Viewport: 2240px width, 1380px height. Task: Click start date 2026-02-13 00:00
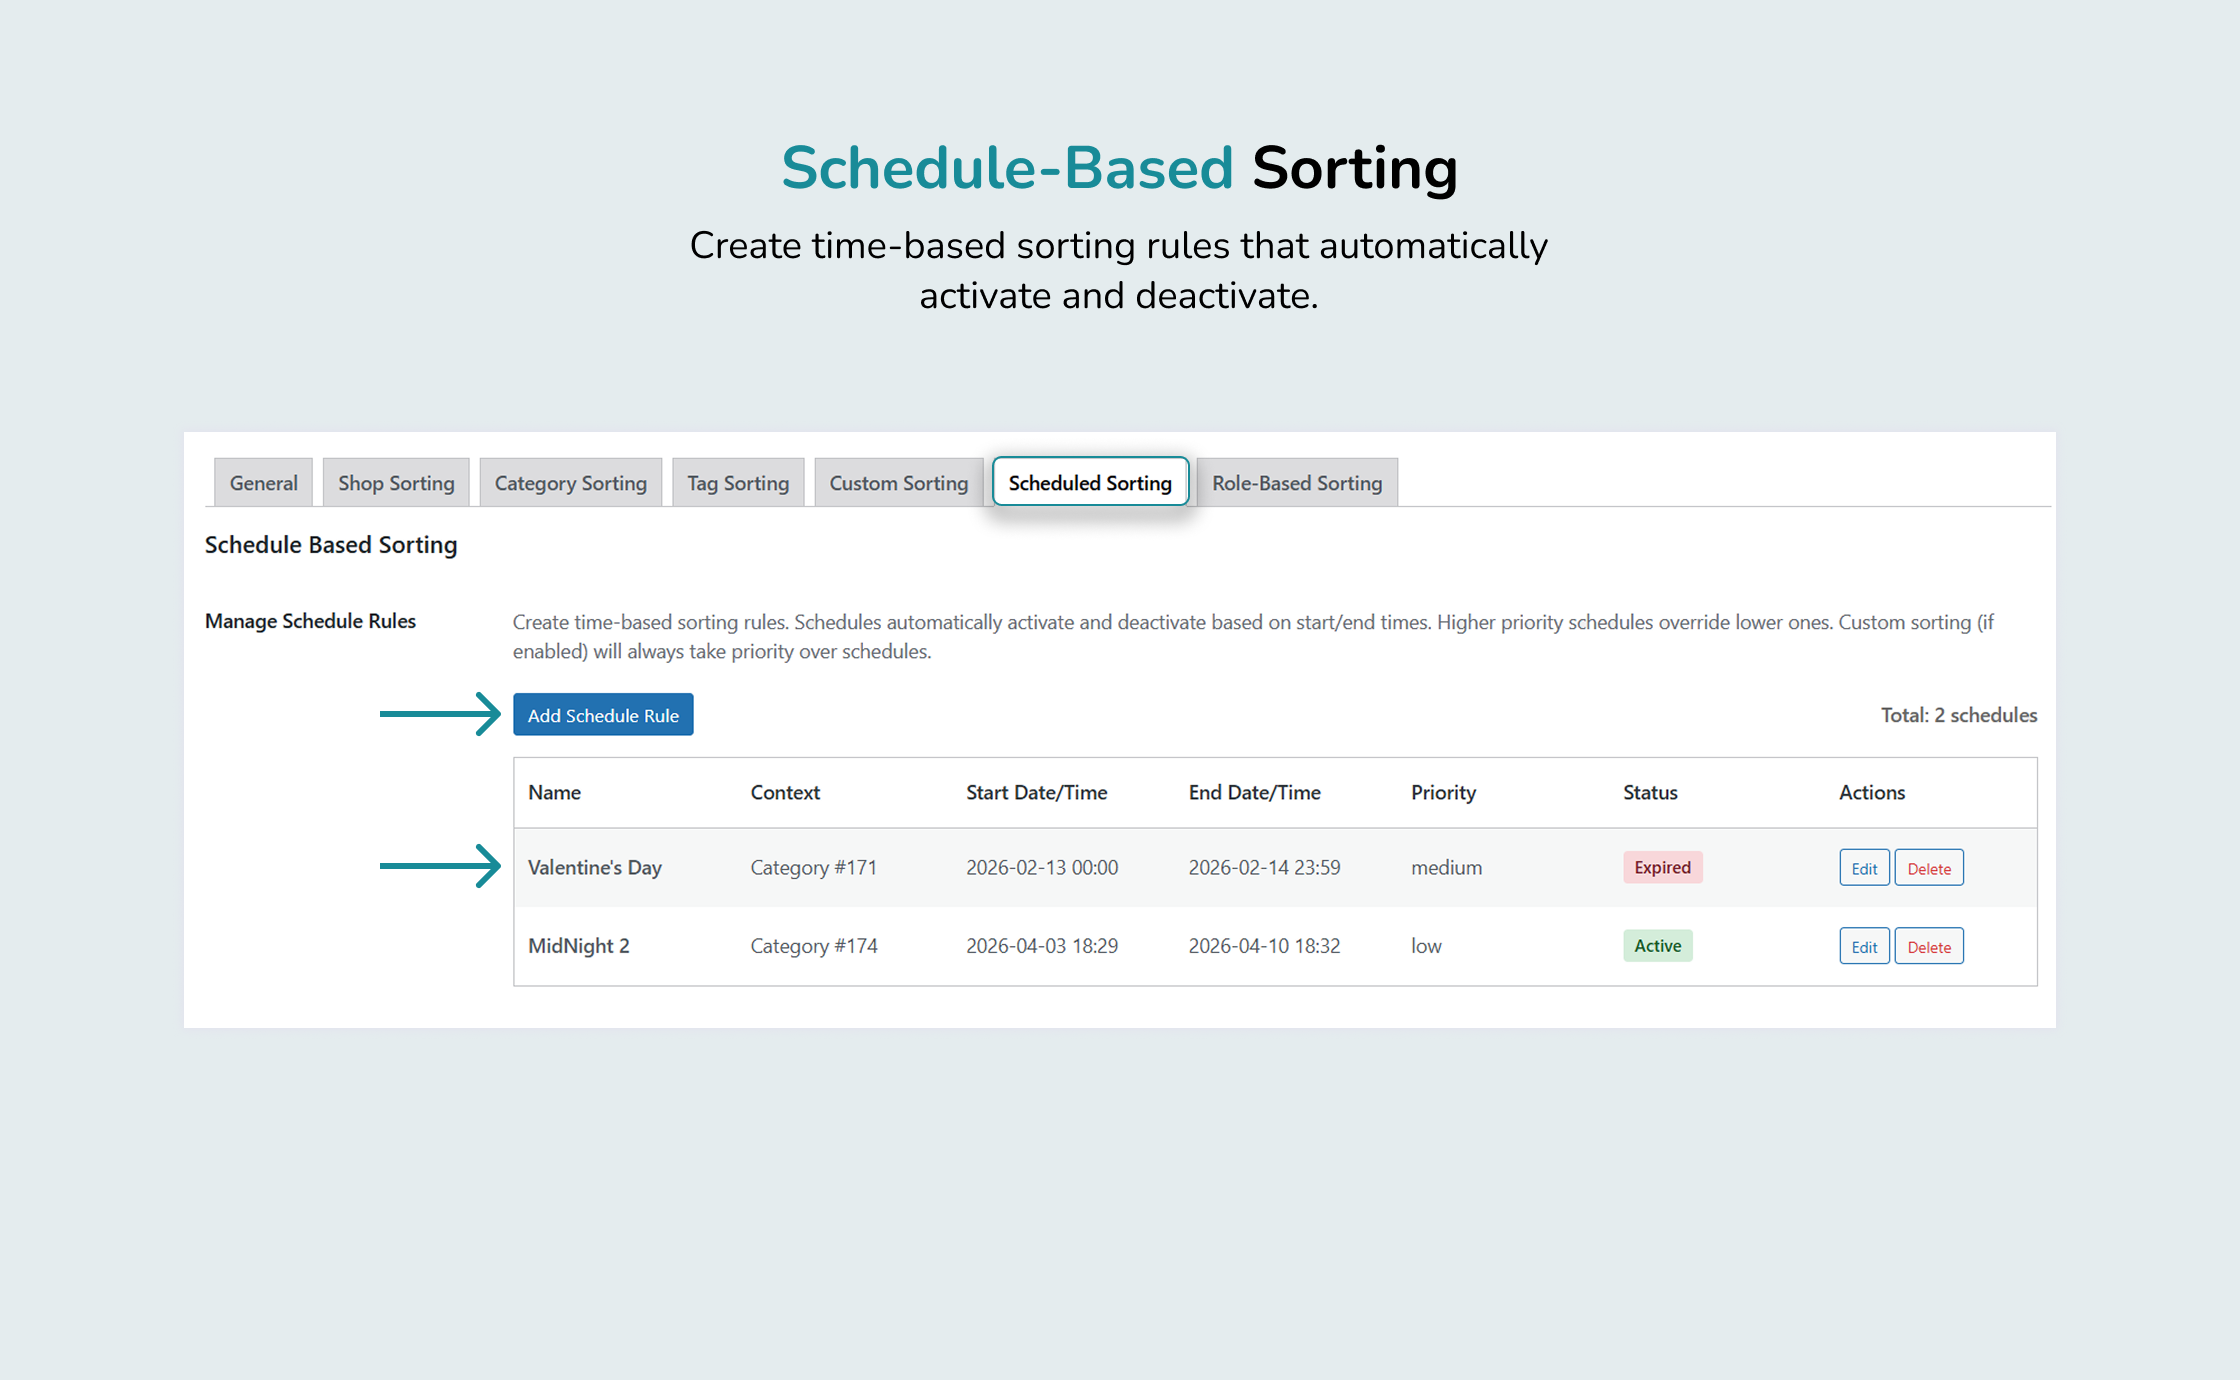coord(1042,867)
